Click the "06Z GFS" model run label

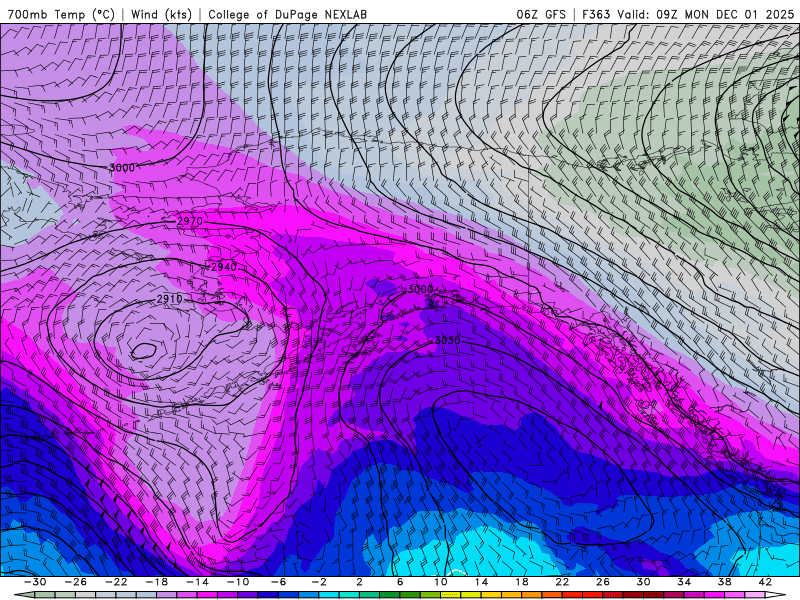(x=541, y=15)
